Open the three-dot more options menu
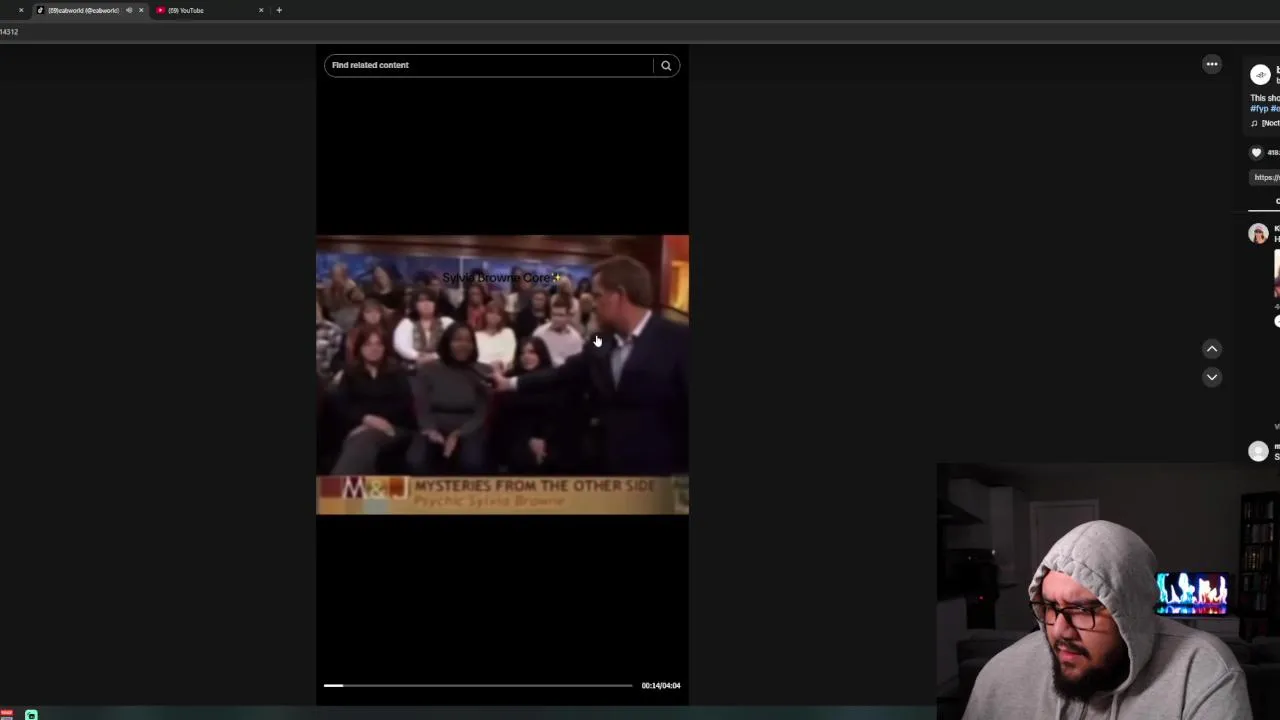The width and height of the screenshot is (1280, 720). point(1212,64)
